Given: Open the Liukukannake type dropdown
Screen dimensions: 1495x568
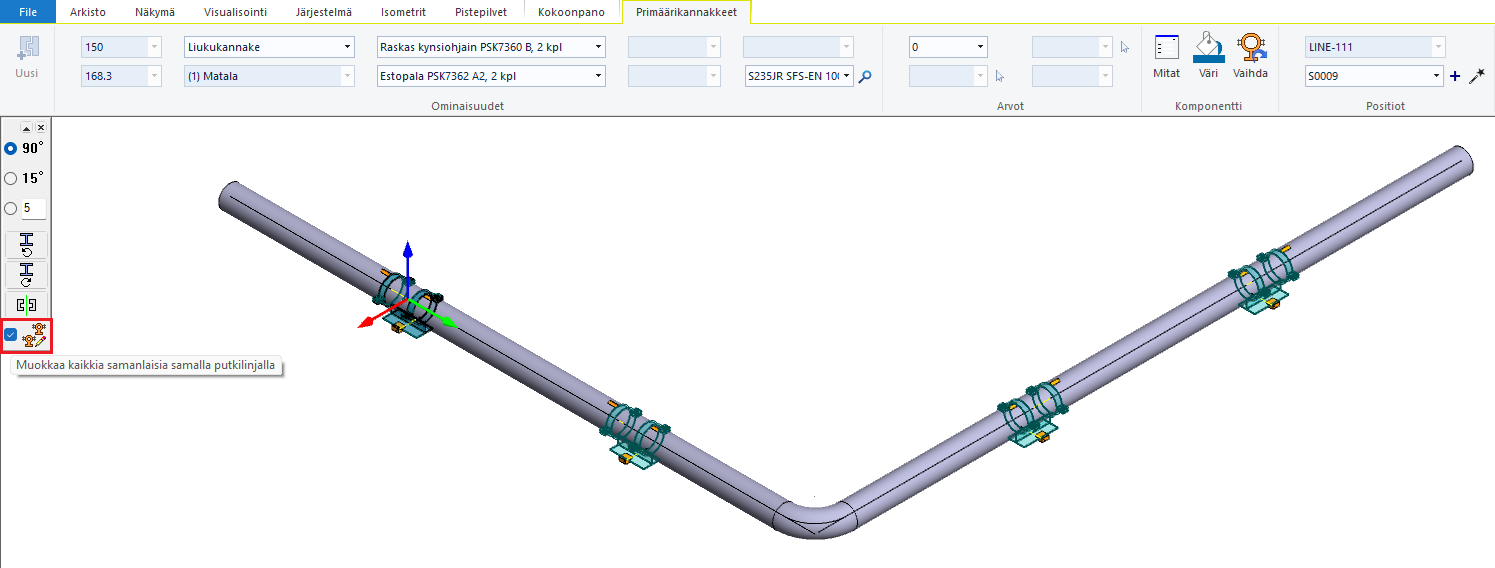Looking at the screenshot, I should point(347,47).
